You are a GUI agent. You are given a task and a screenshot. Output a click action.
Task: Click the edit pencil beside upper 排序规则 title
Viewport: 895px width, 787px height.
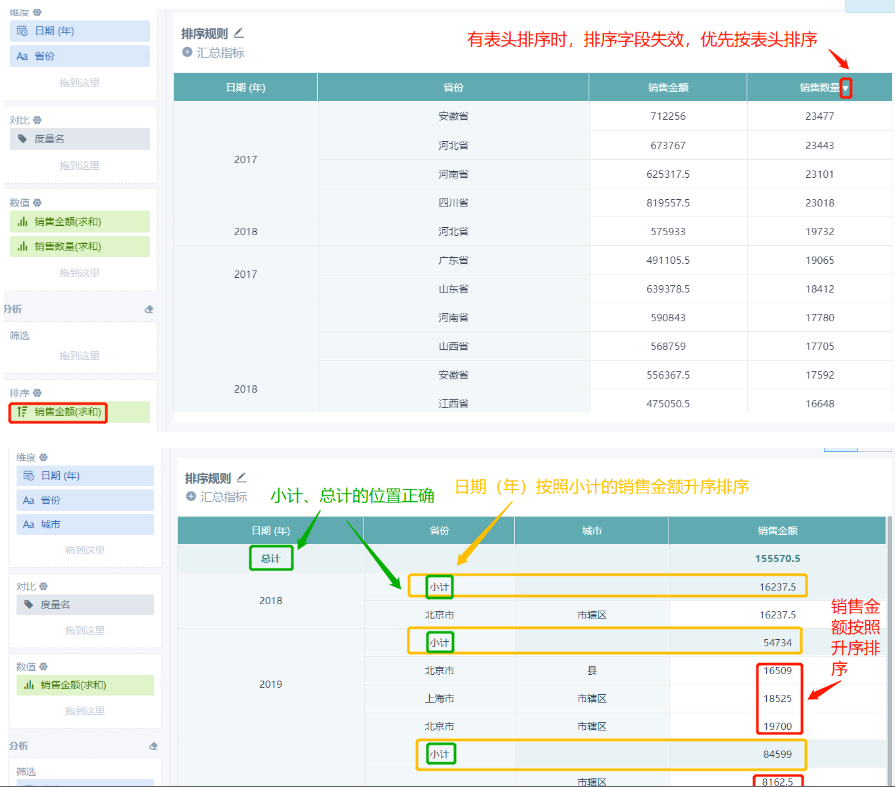click(239, 33)
